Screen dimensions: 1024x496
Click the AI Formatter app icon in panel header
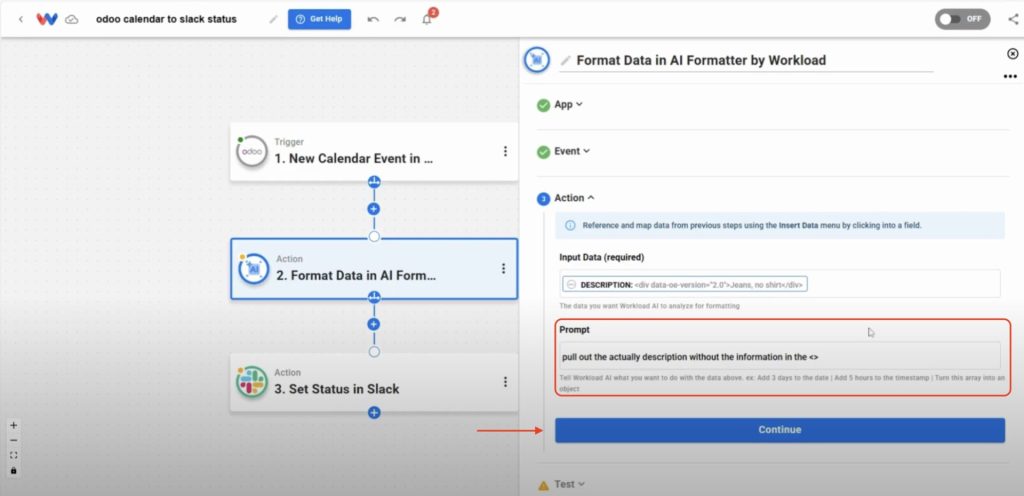pyautogui.click(x=537, y=60)
